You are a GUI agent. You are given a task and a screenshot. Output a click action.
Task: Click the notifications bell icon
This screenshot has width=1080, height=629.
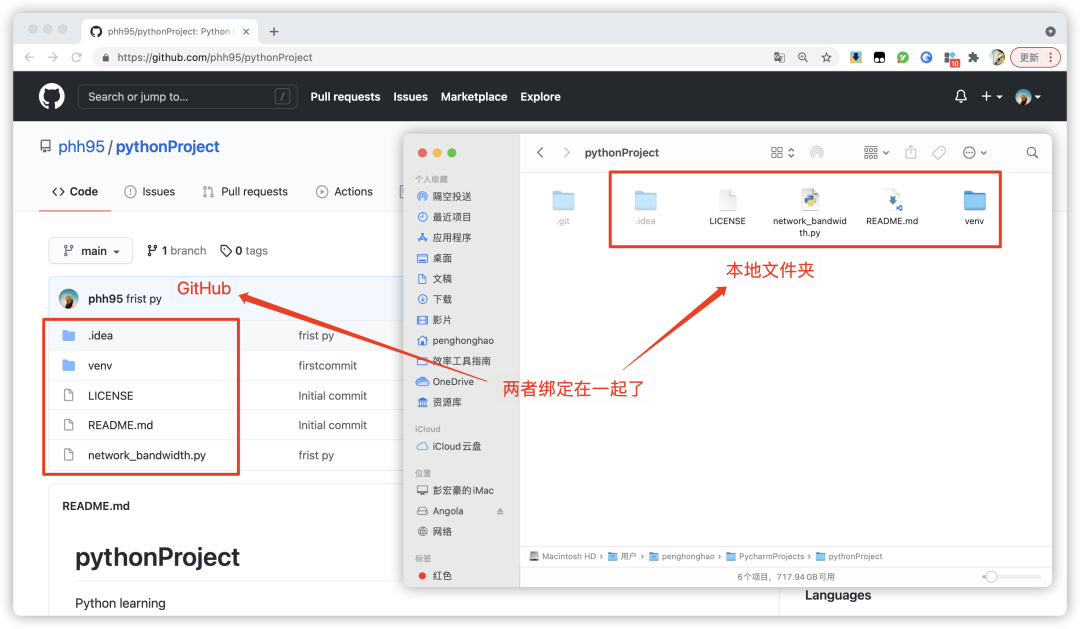click(x=960, y=96)
